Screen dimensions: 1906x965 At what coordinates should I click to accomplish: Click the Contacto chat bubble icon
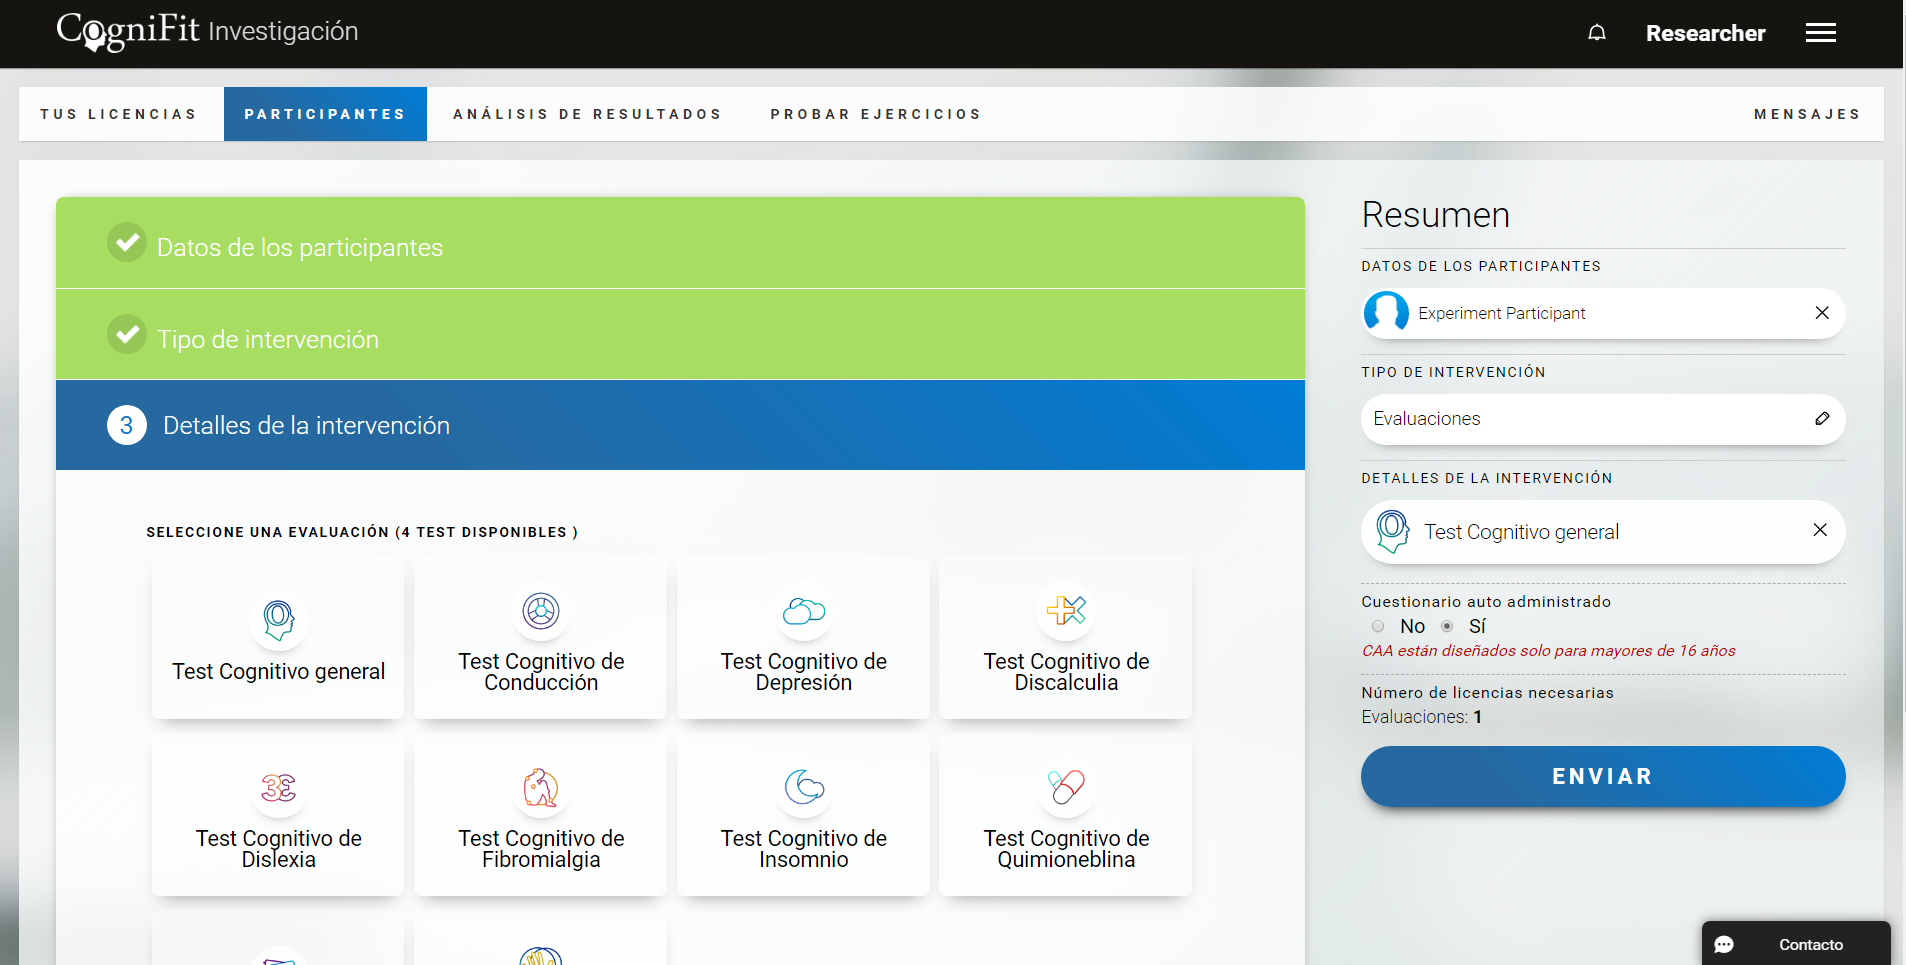pos(1724,945)
